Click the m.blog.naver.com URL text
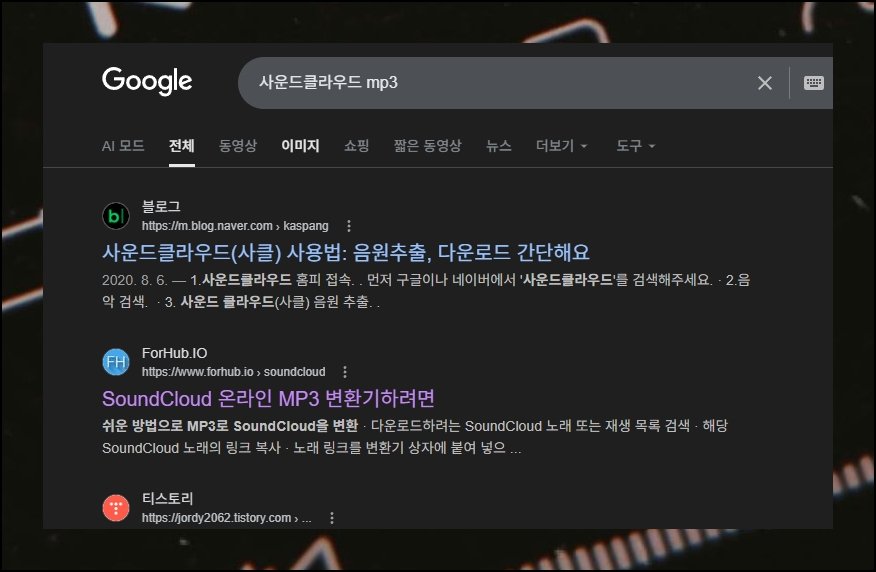876x572 pixels. click(235, 226)
